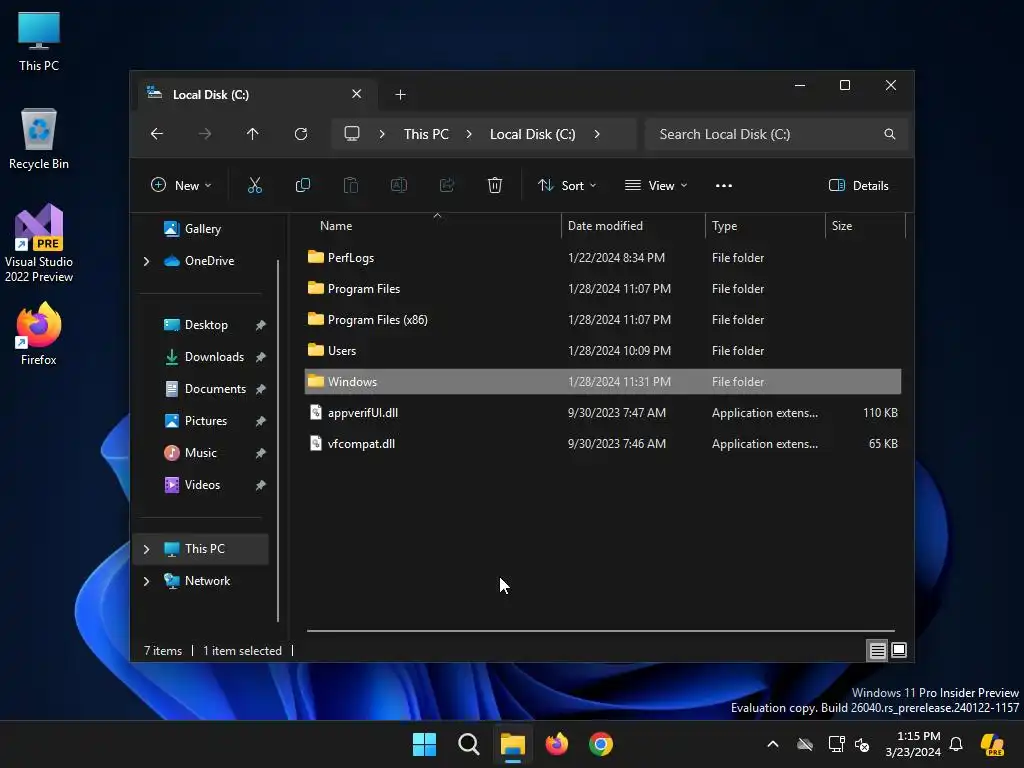Close the Local Disk (C:) tab
The image size is (1024, 768).
357,94
